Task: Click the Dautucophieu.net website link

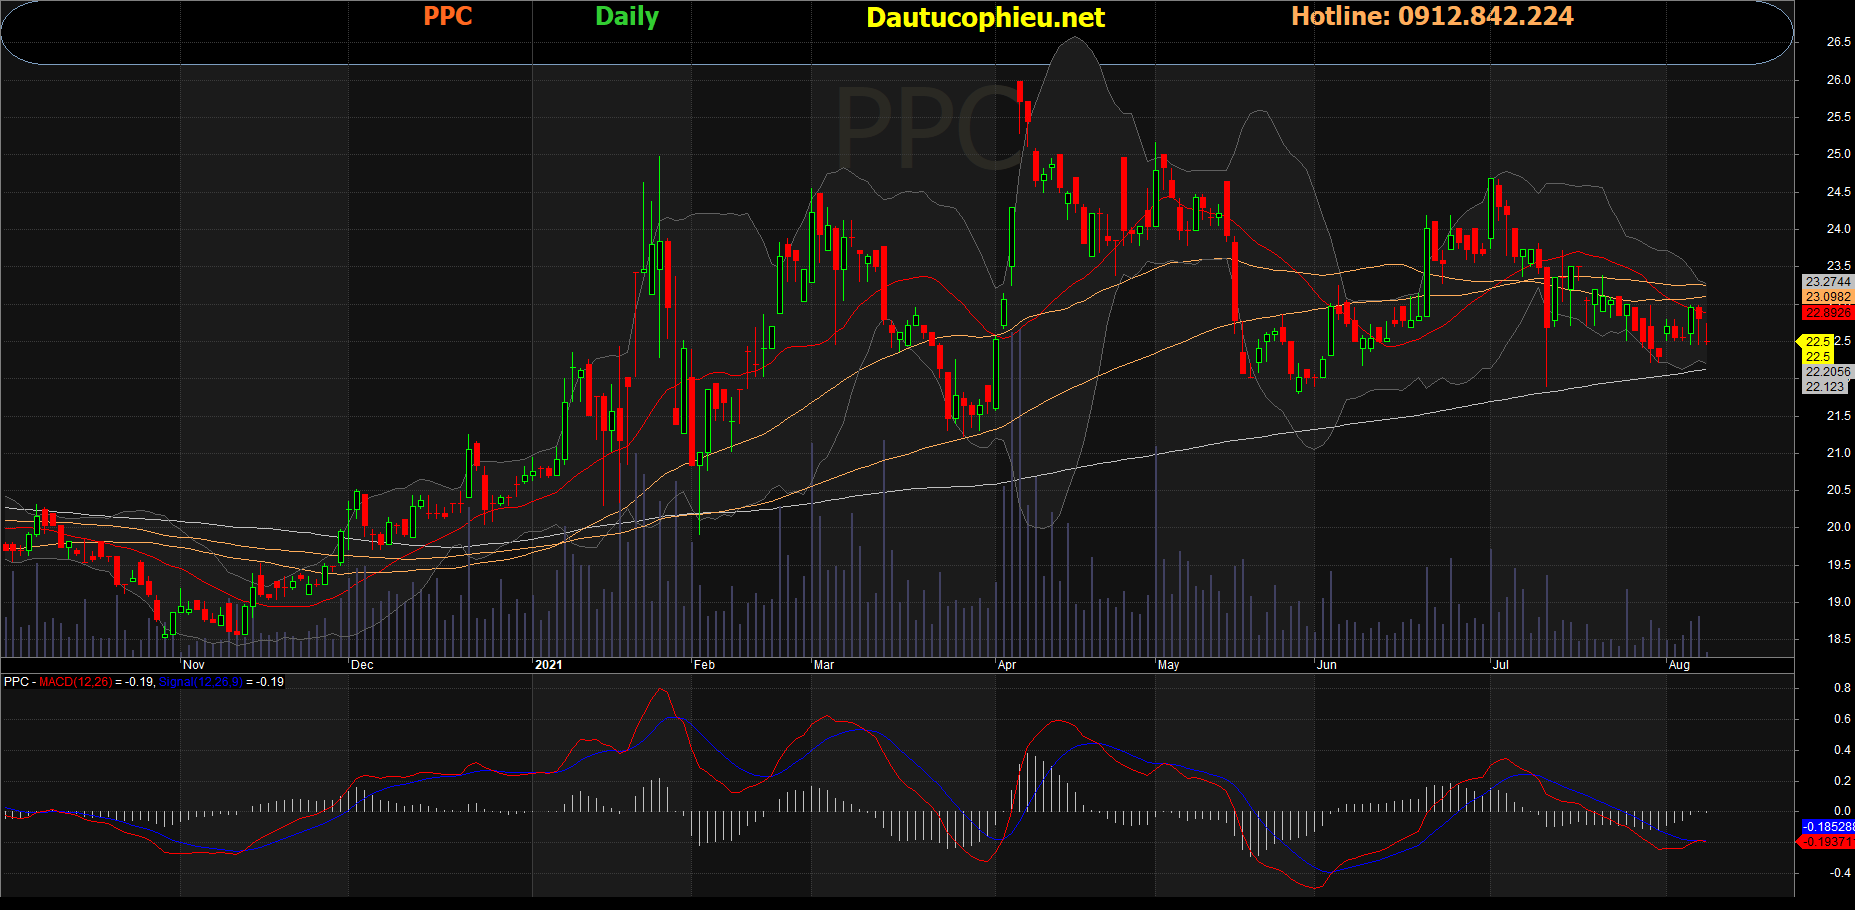Action: pos(985,18)
